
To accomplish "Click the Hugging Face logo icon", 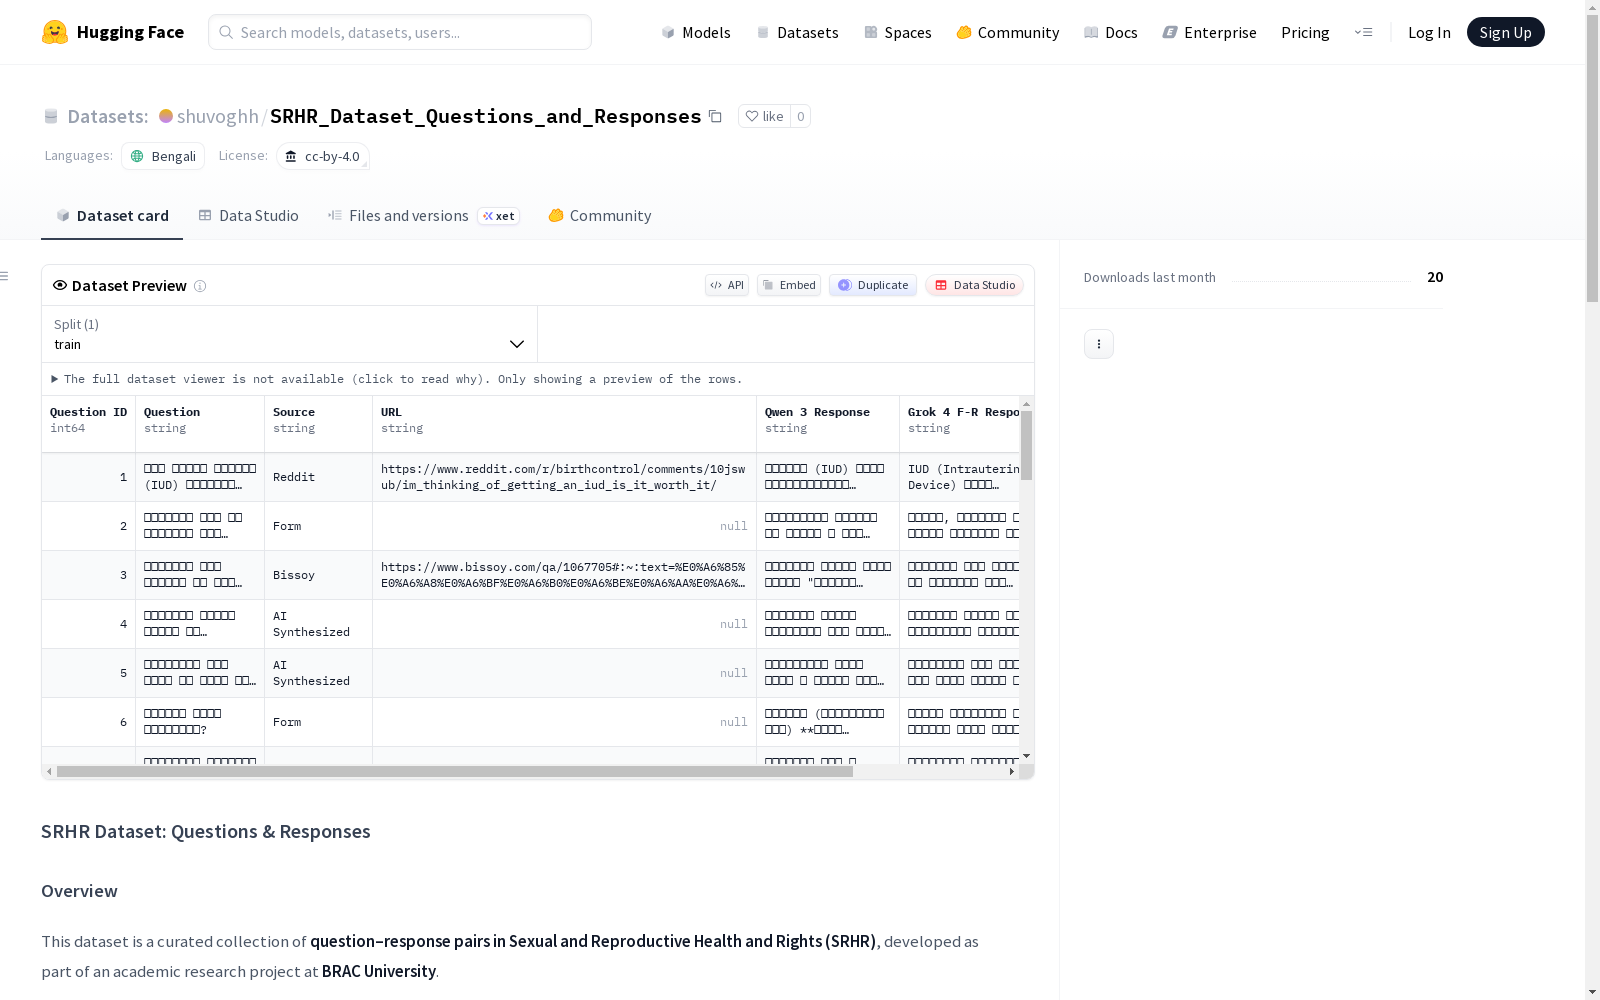I will tap(55, 32).
